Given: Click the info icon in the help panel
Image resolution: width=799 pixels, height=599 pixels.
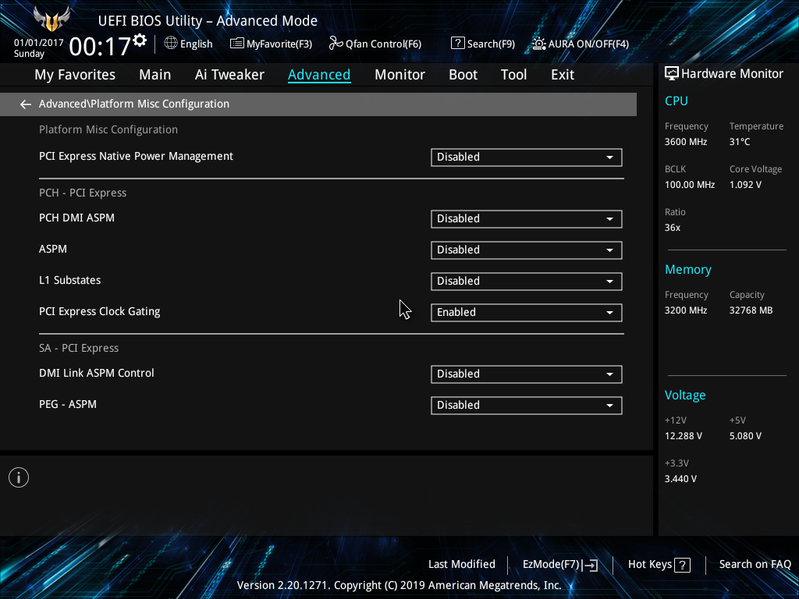Looking at the screenshot, I should [19, 478].
